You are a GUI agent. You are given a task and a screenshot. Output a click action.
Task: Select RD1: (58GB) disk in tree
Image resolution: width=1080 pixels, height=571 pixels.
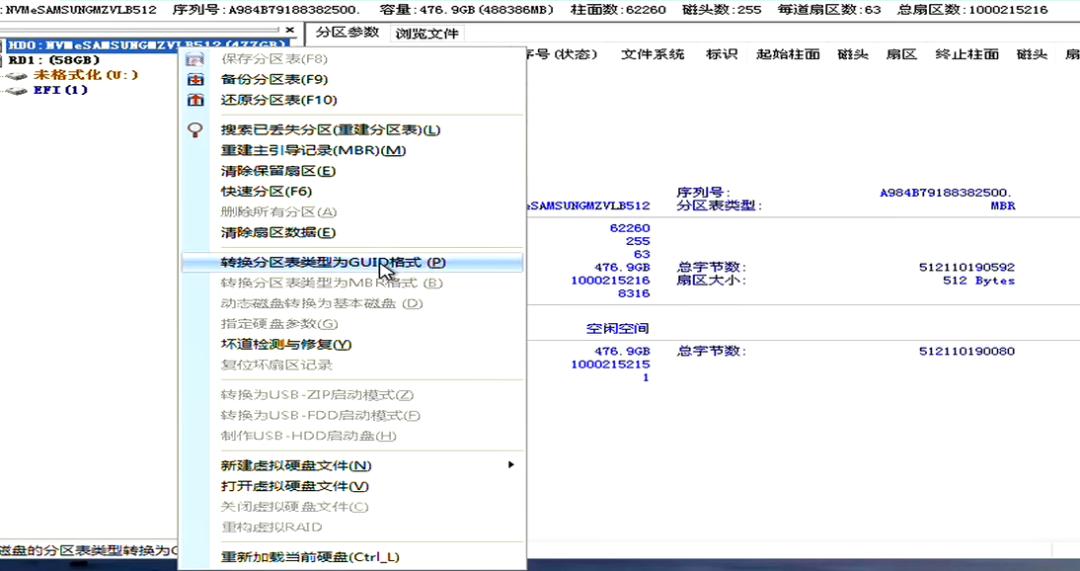coord(54,61)
